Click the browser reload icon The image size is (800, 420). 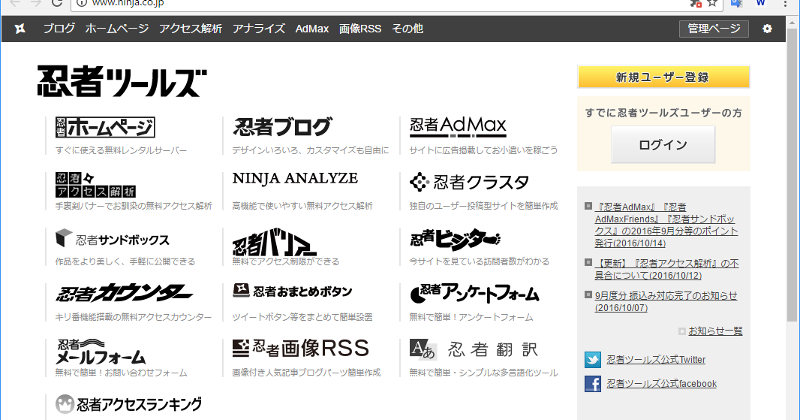pyautogui.click(x=57, y=3)
